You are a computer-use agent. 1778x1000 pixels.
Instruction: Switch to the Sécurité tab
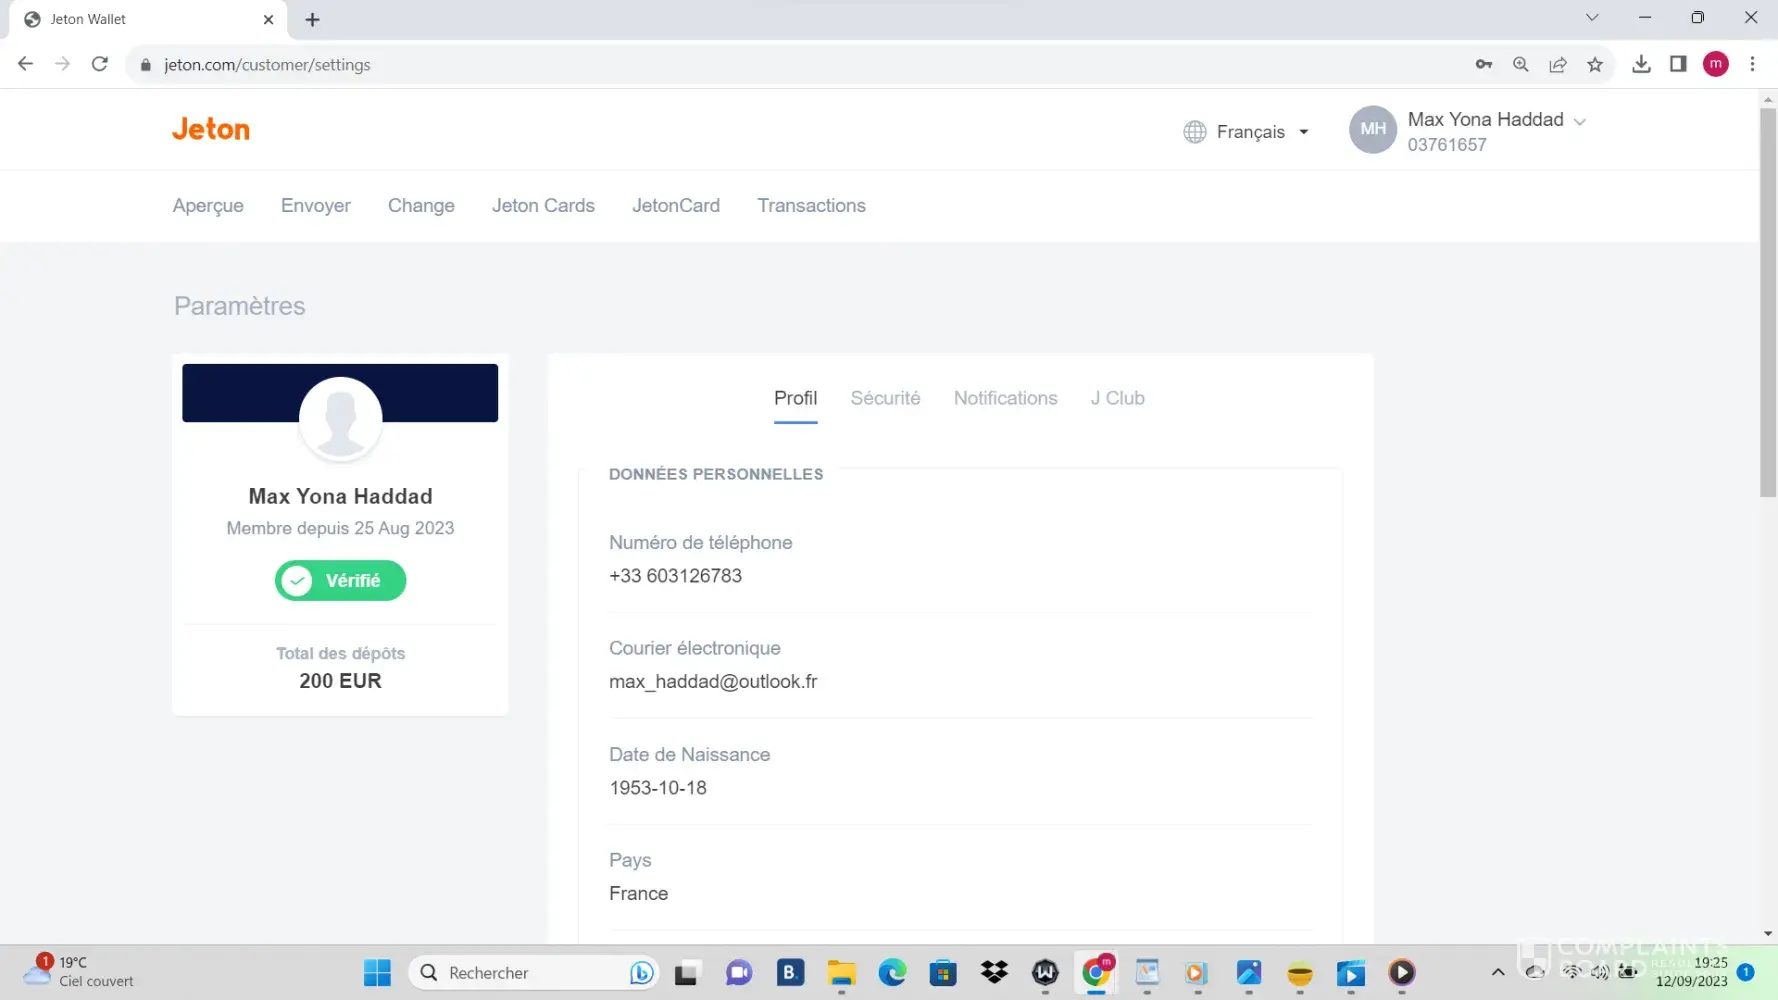[885, 398]
